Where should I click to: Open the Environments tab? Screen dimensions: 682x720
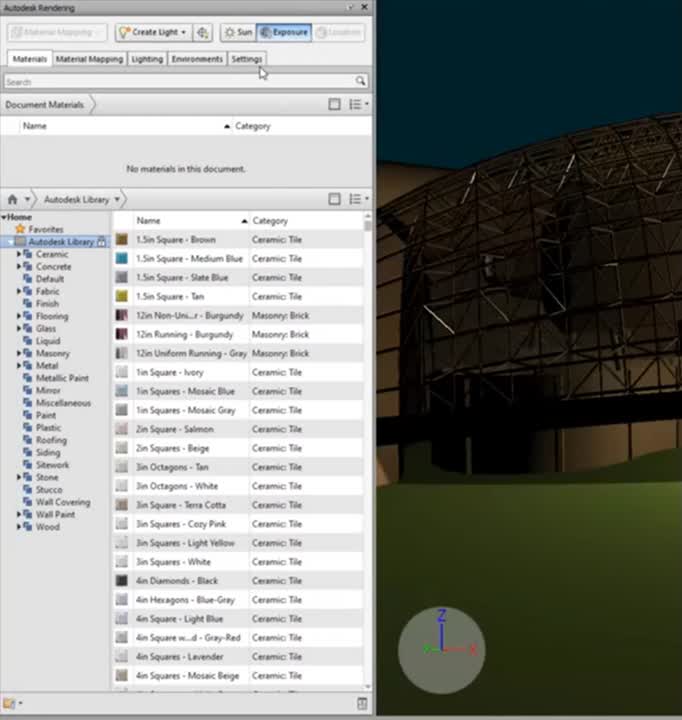pyautogui.click(x=197, y=59)
